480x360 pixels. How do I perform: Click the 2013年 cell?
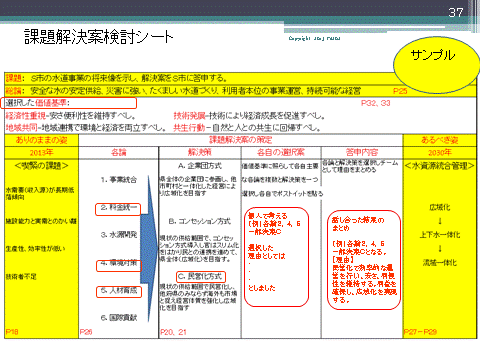click(42, 153)
